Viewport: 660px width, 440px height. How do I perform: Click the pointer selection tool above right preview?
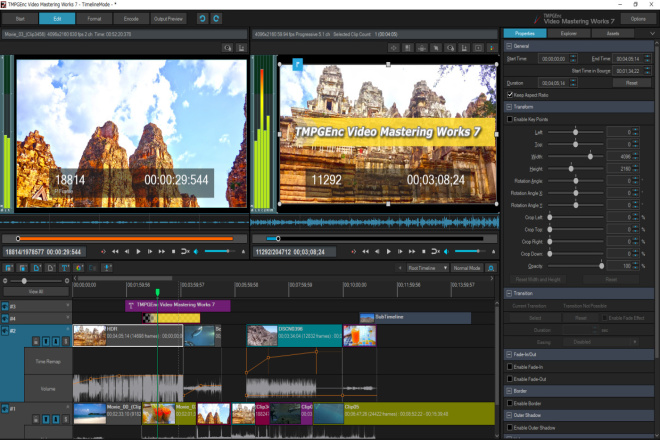pyautogui.click(x=436, y=48)
